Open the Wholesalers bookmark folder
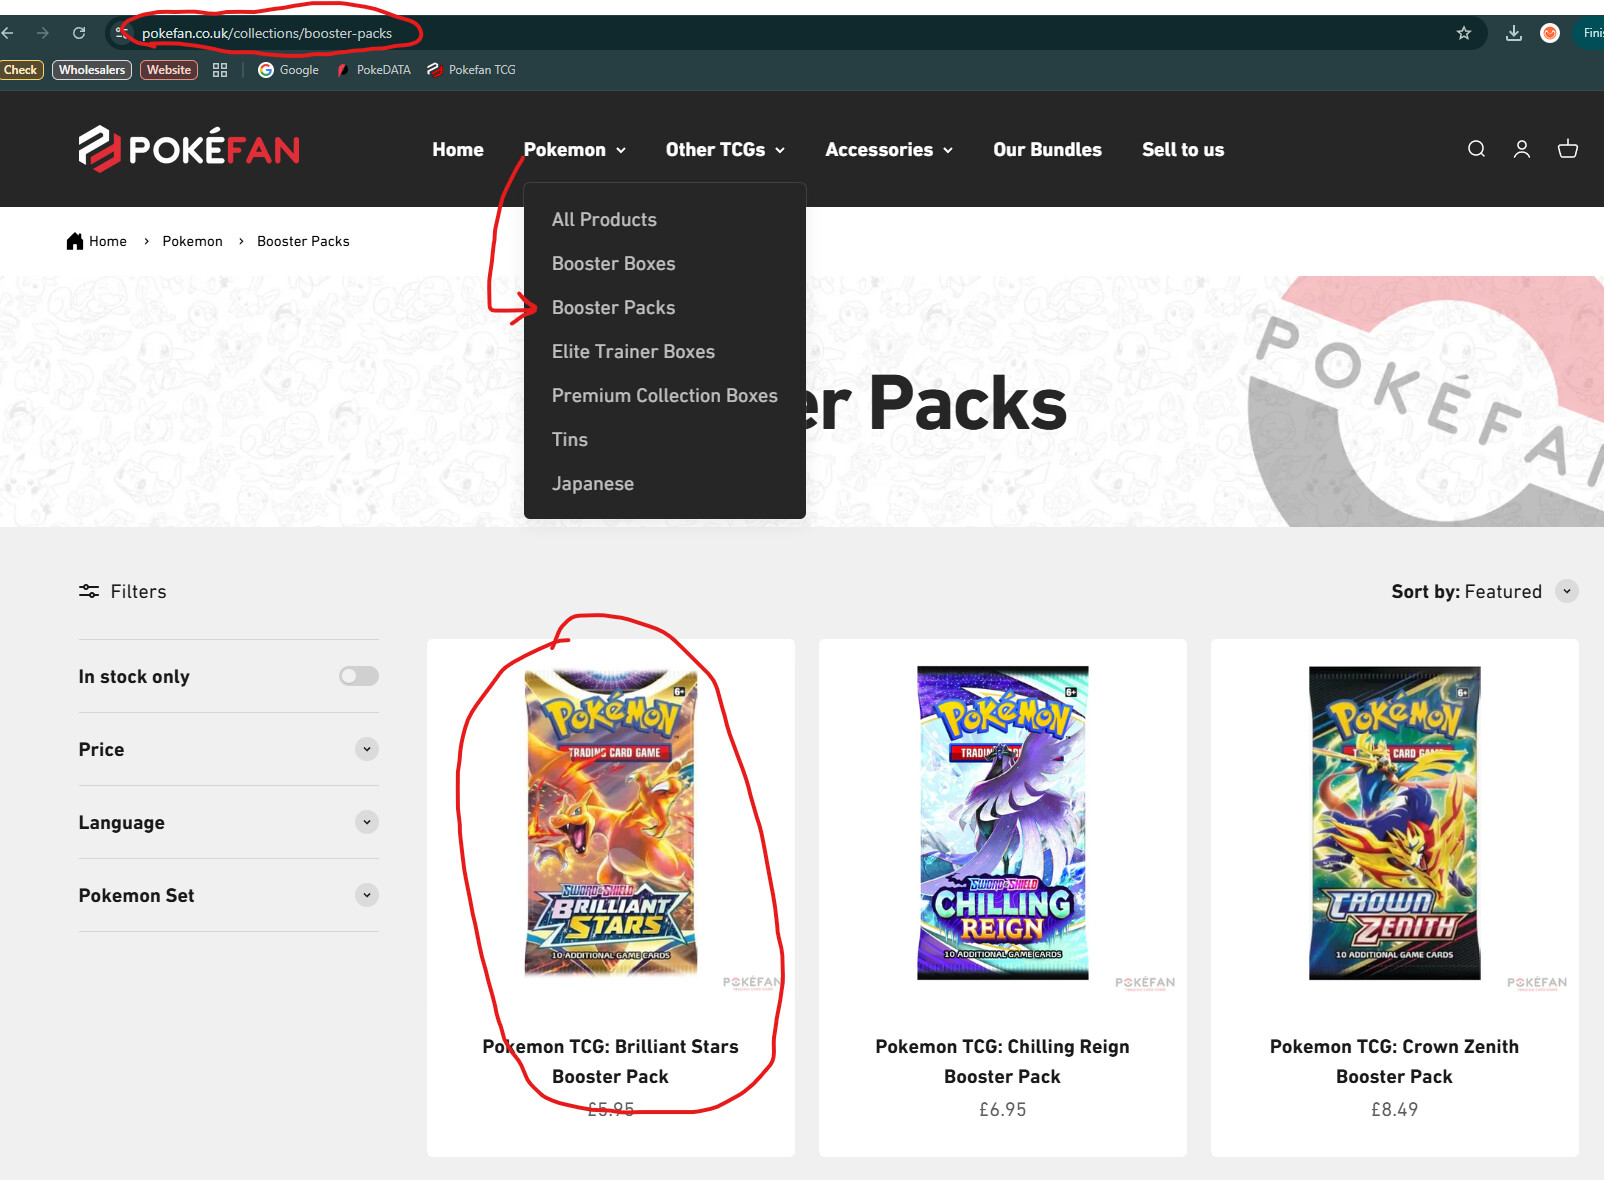This screenshot has height=1180, width=1604. pyautogui.click(x=92, y=70)
